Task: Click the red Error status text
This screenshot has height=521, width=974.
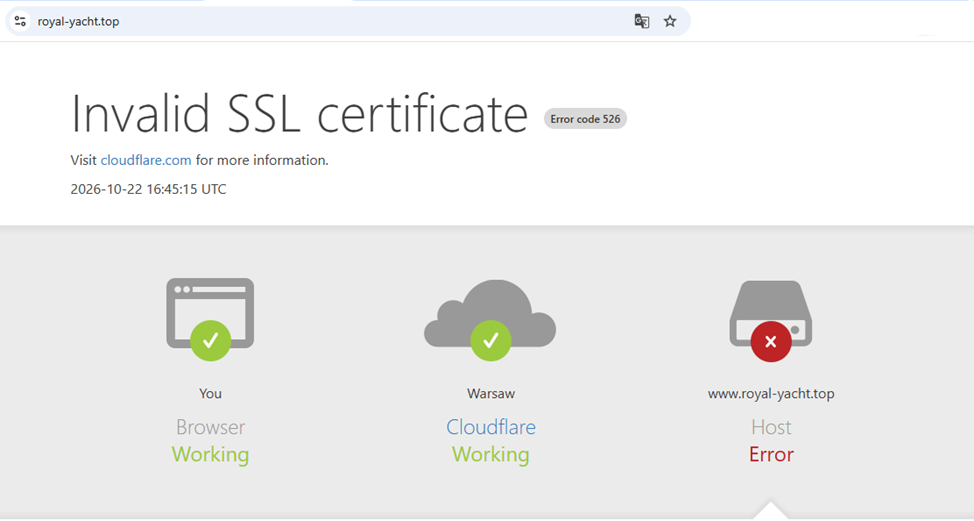Action: (x=771, y=455)
